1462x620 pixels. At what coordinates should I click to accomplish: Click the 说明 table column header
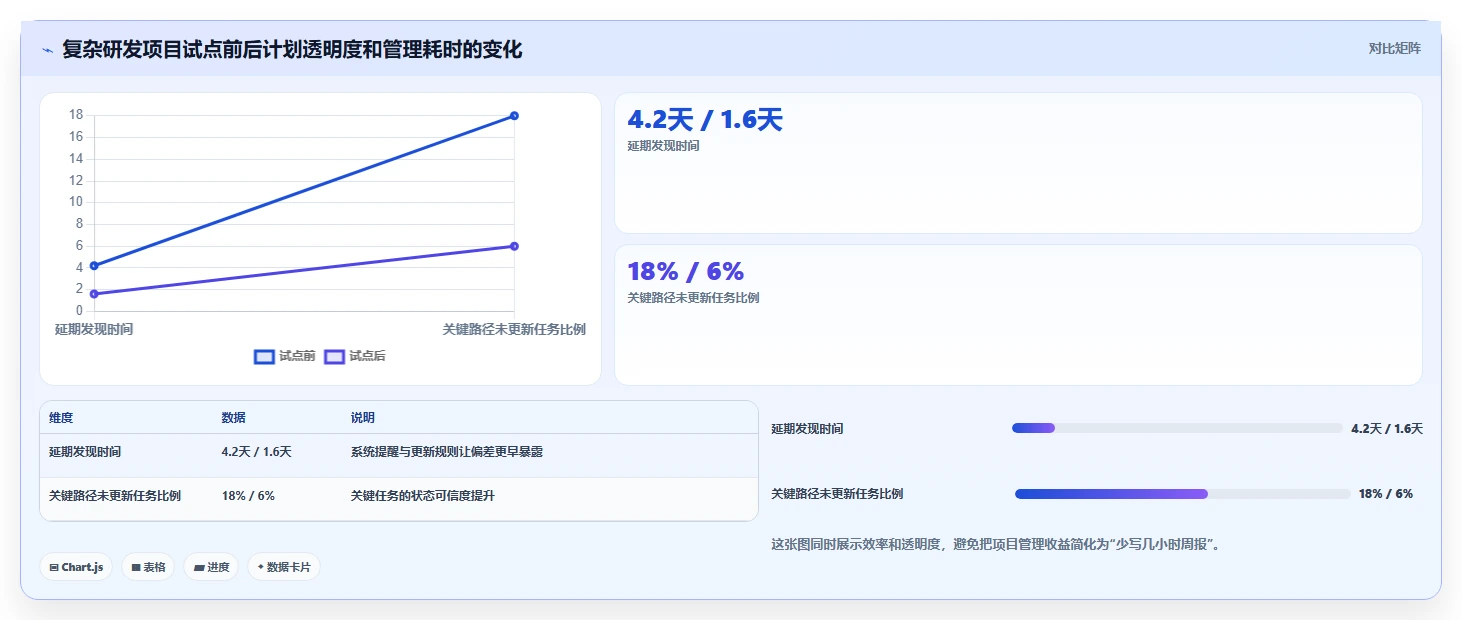[x=363, y=418]
